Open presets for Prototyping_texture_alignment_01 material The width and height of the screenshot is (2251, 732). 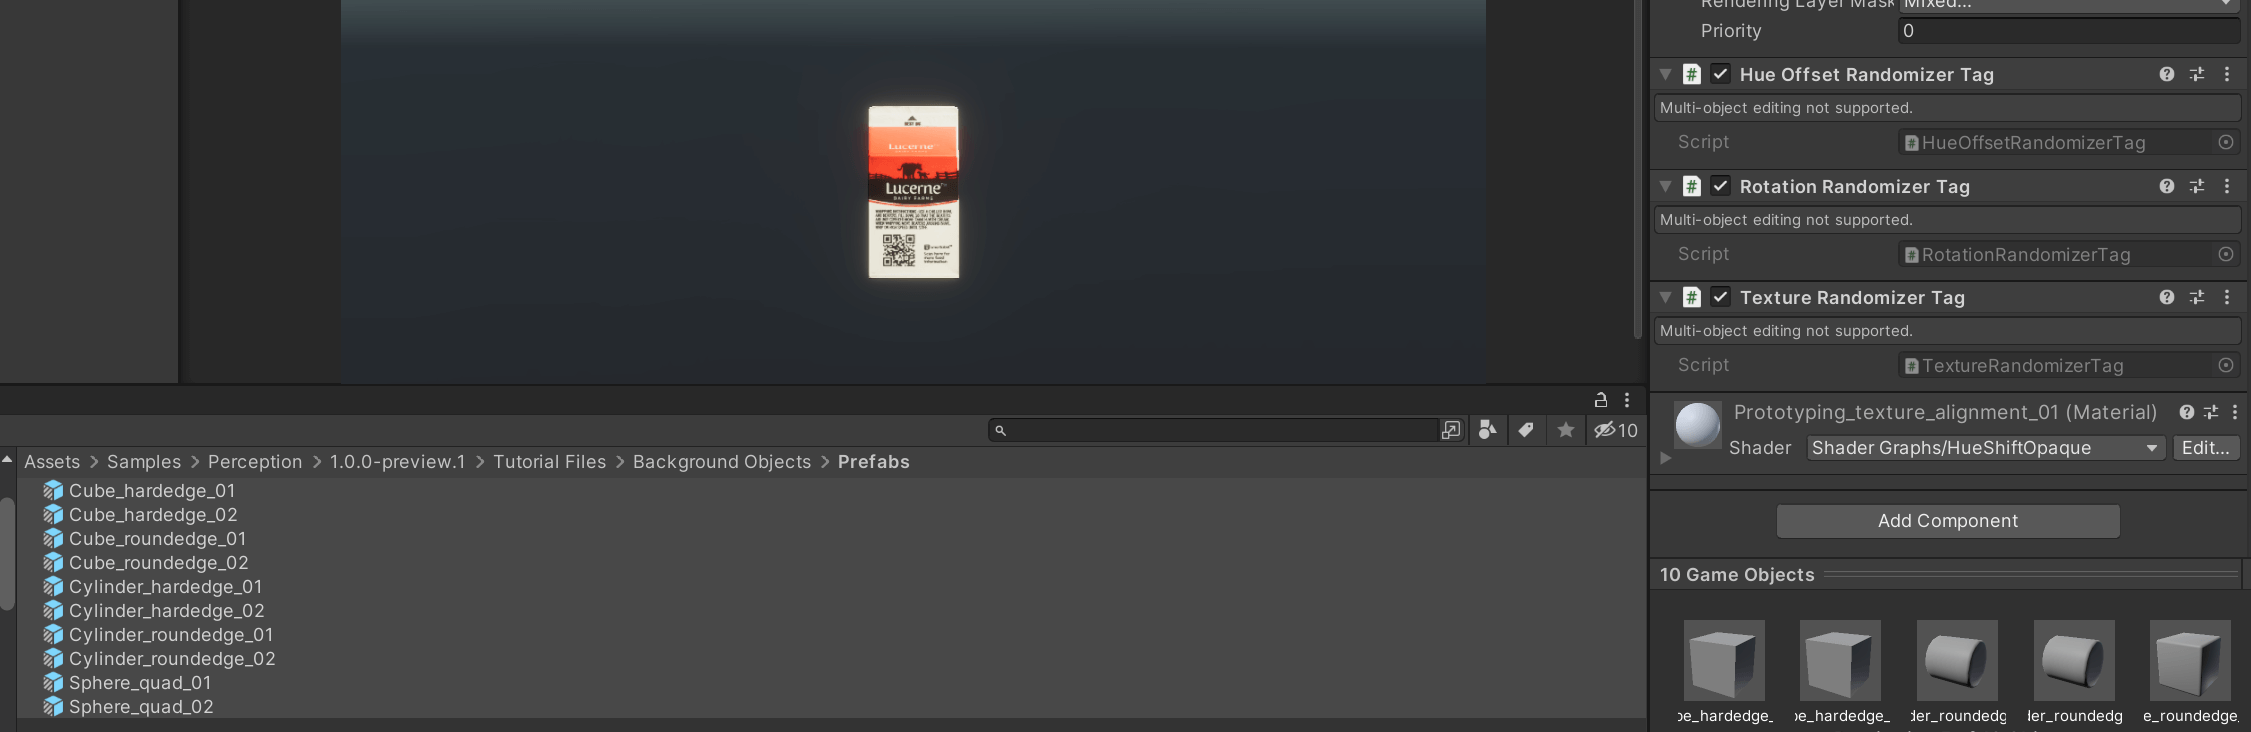click(2211, 412)
